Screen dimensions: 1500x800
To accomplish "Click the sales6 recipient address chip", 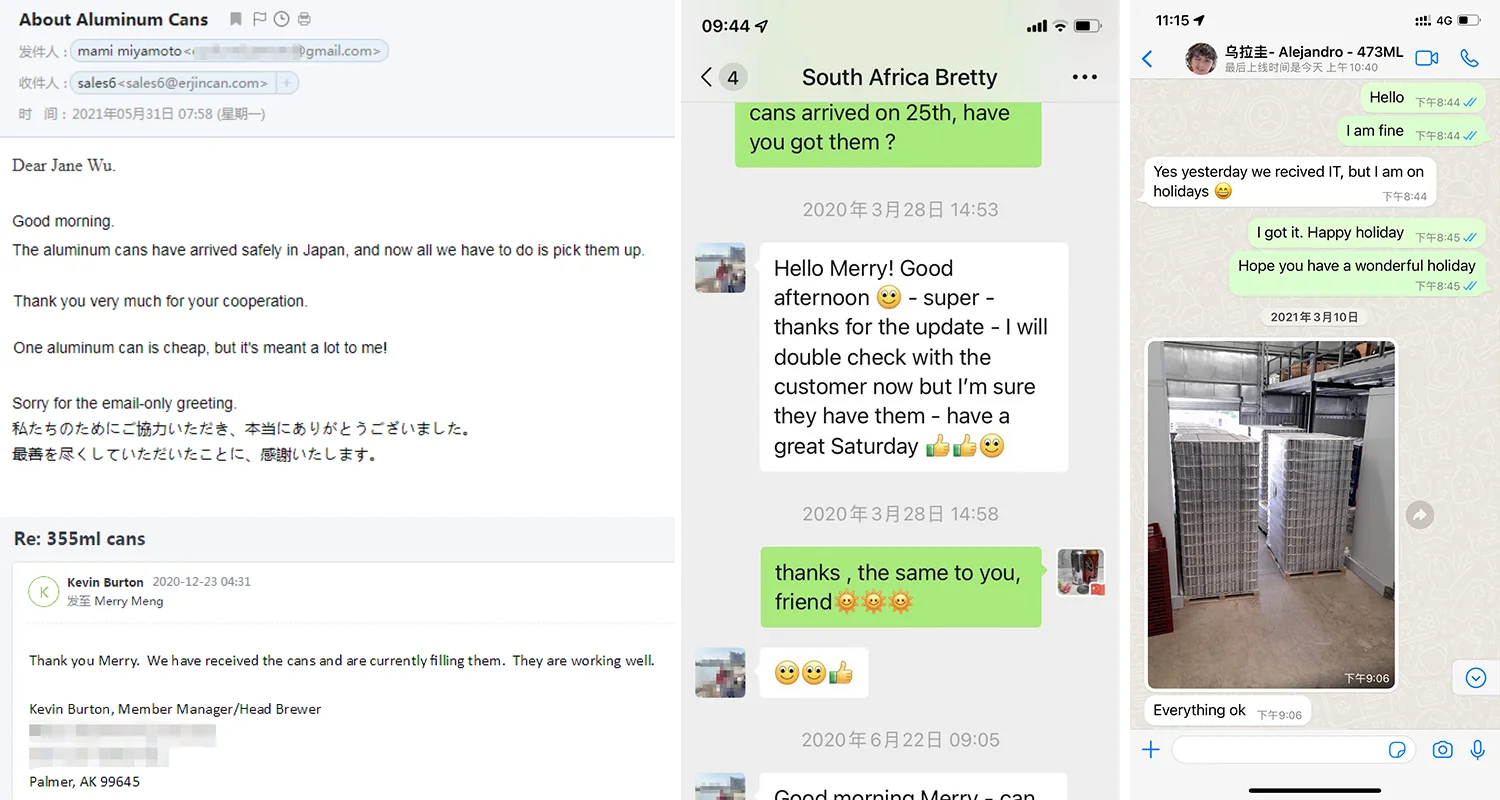I will click(x=171, y=83).
